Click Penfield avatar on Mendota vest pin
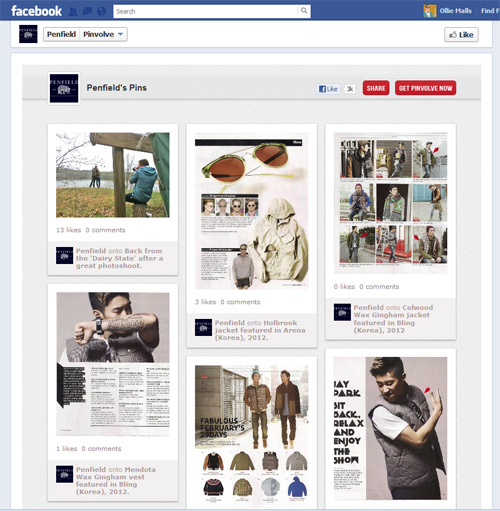The width and height of the screenshot is (500, 511). coord(64,474)
